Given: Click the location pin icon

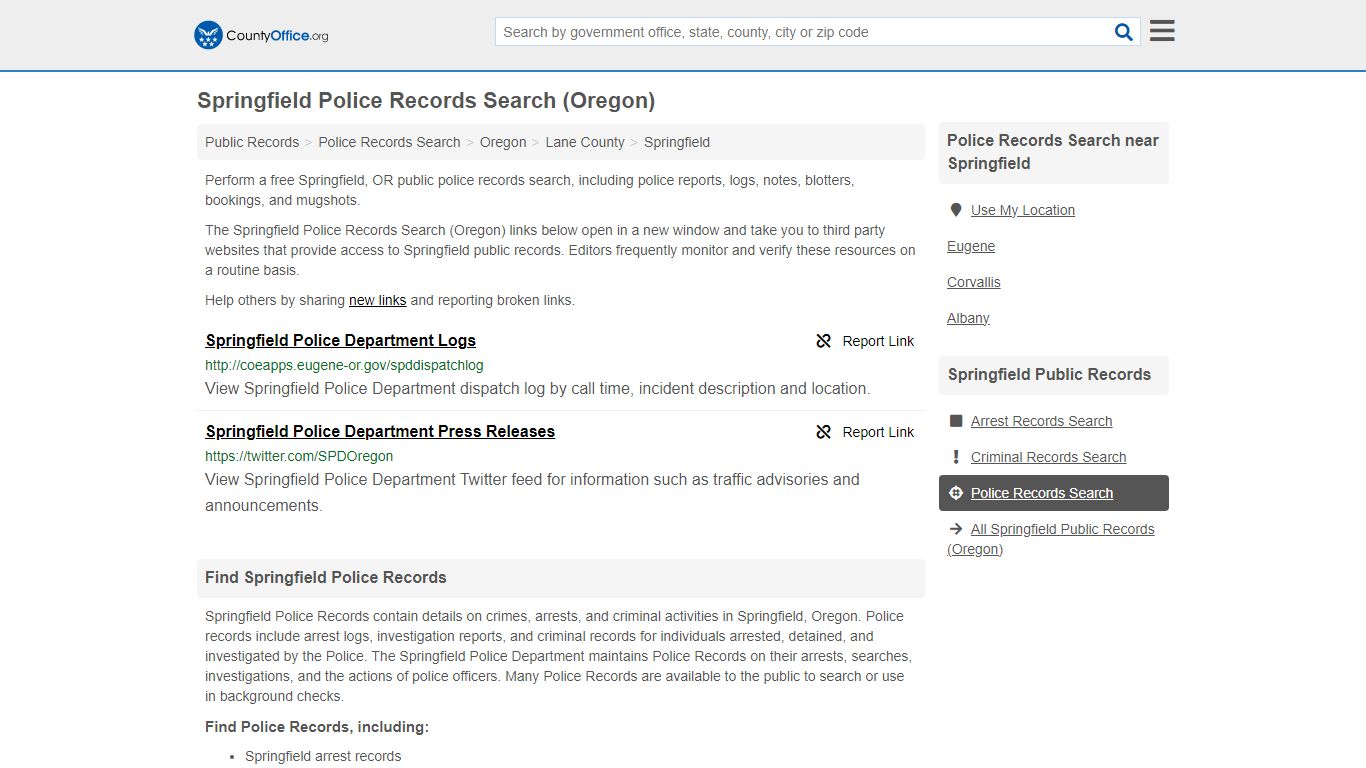Looking at the screenshot, I should tap(956, 210).
